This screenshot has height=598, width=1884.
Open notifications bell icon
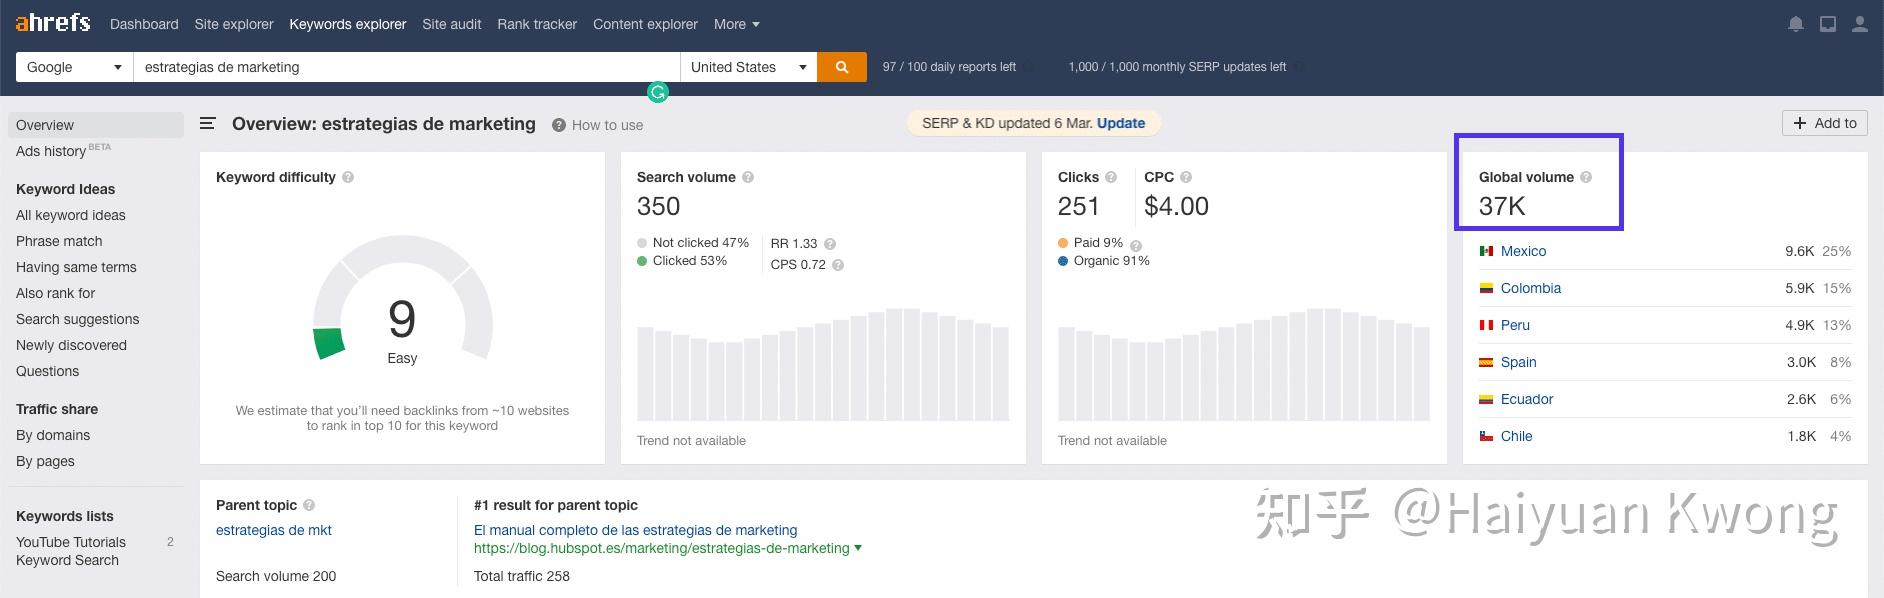(1796, 24)
